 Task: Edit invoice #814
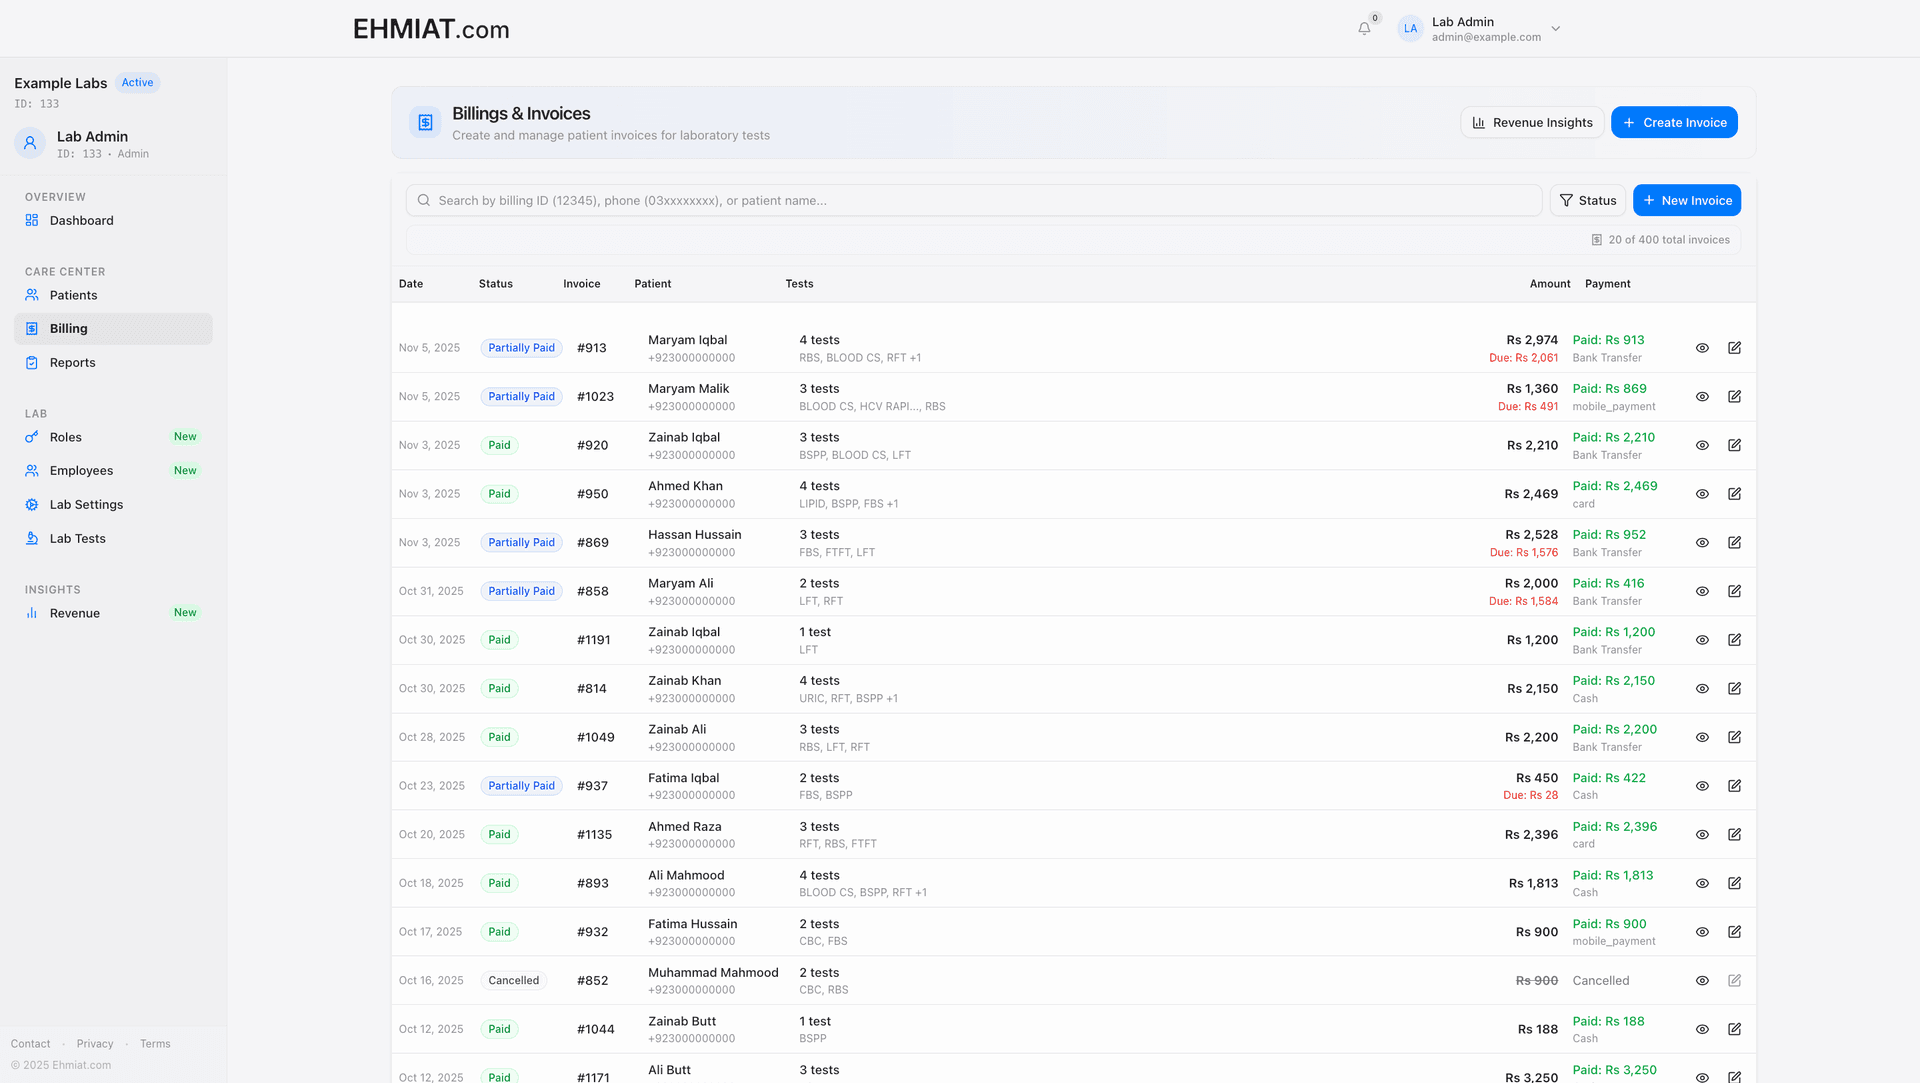pos(1734,689)
